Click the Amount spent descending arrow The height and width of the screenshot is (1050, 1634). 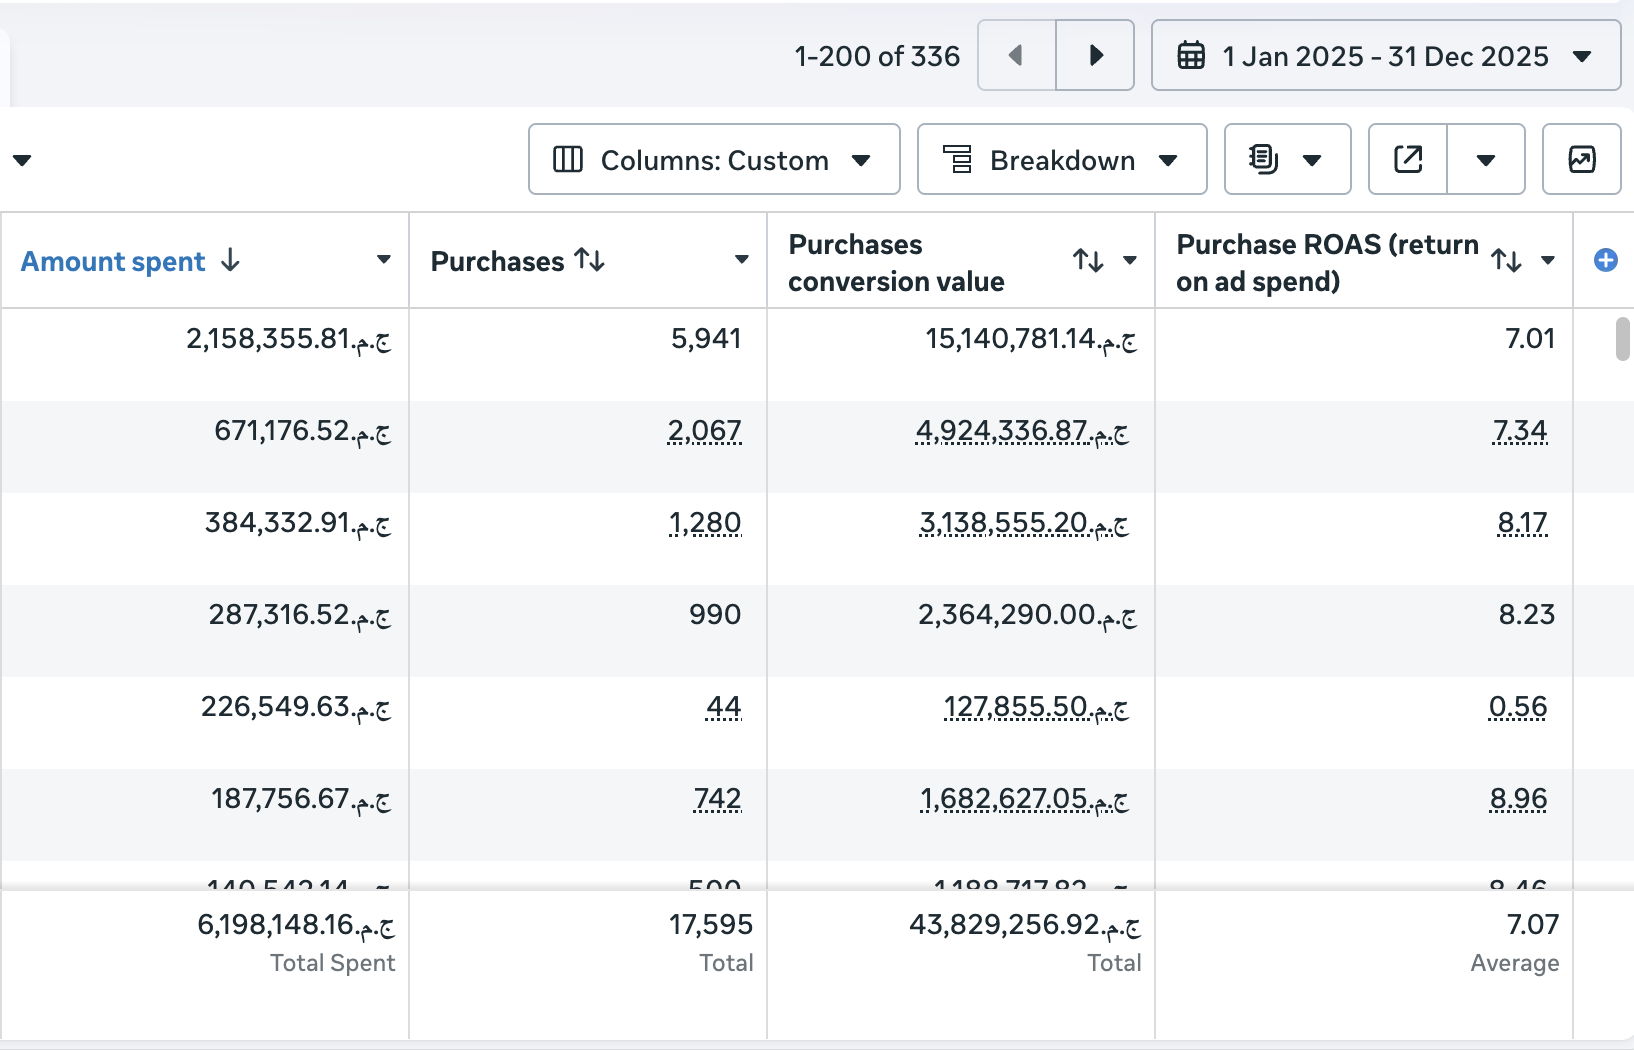point(231,260)
